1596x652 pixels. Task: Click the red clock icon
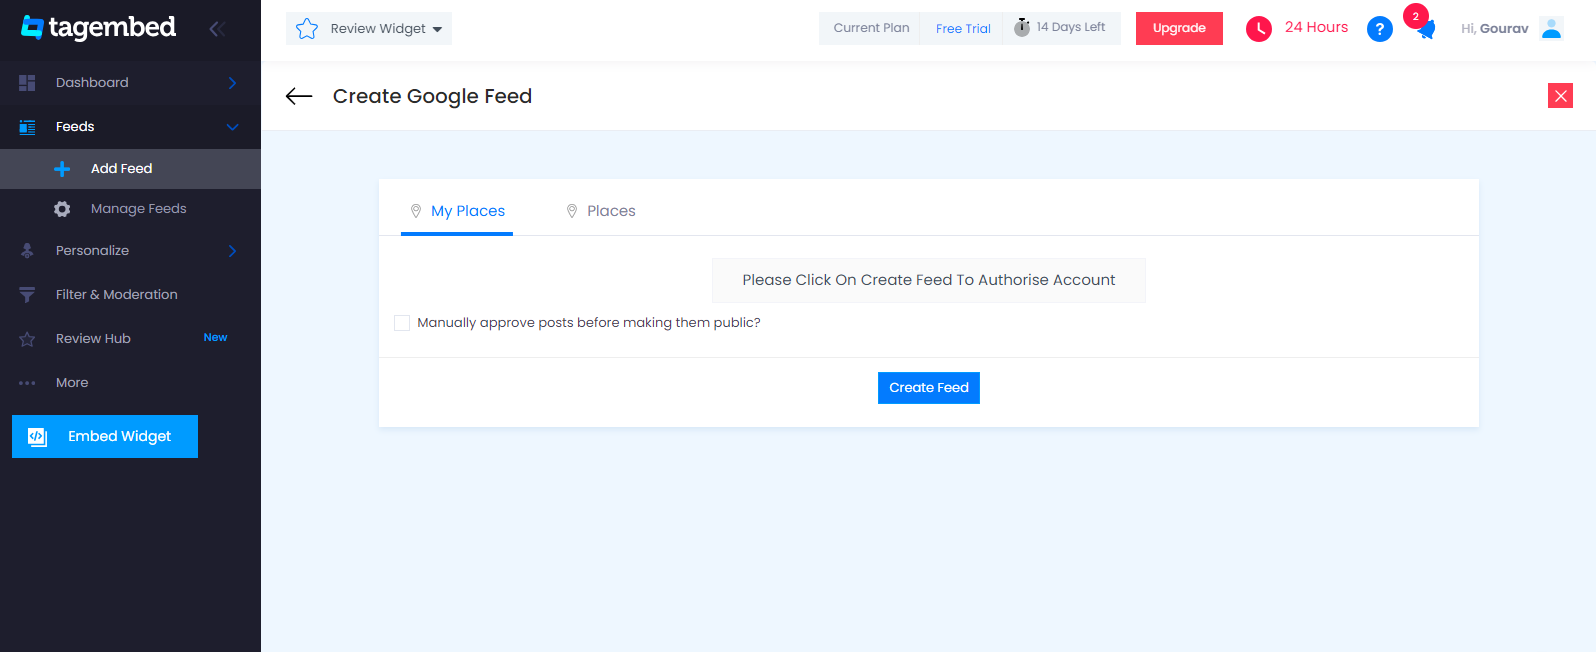click(x=1258, y=29)
